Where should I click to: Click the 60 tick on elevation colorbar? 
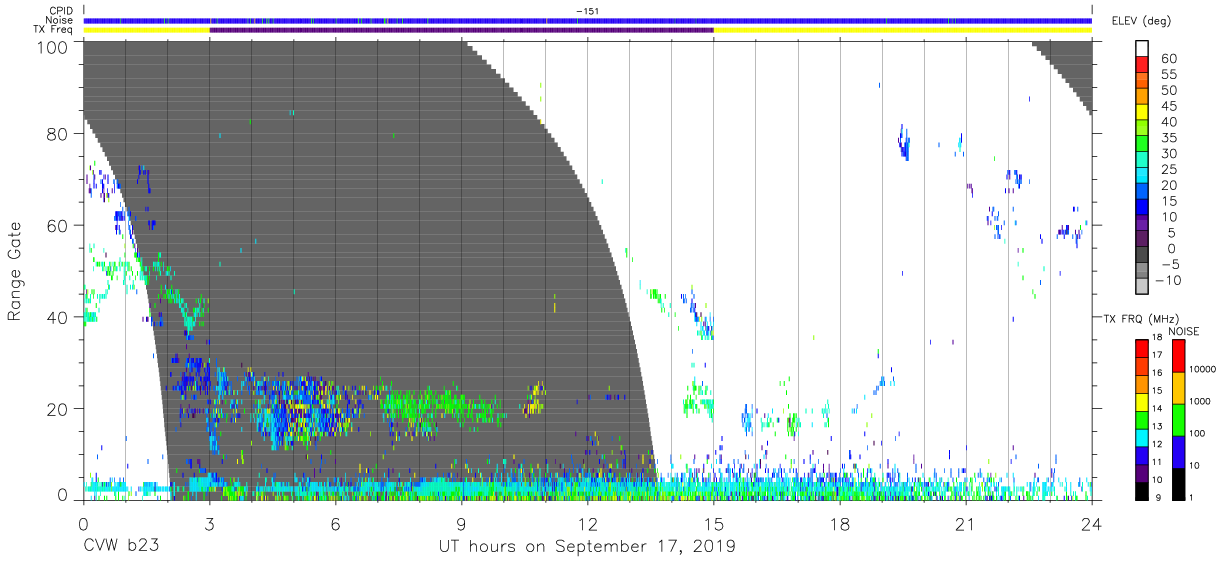coord(1167,59)
